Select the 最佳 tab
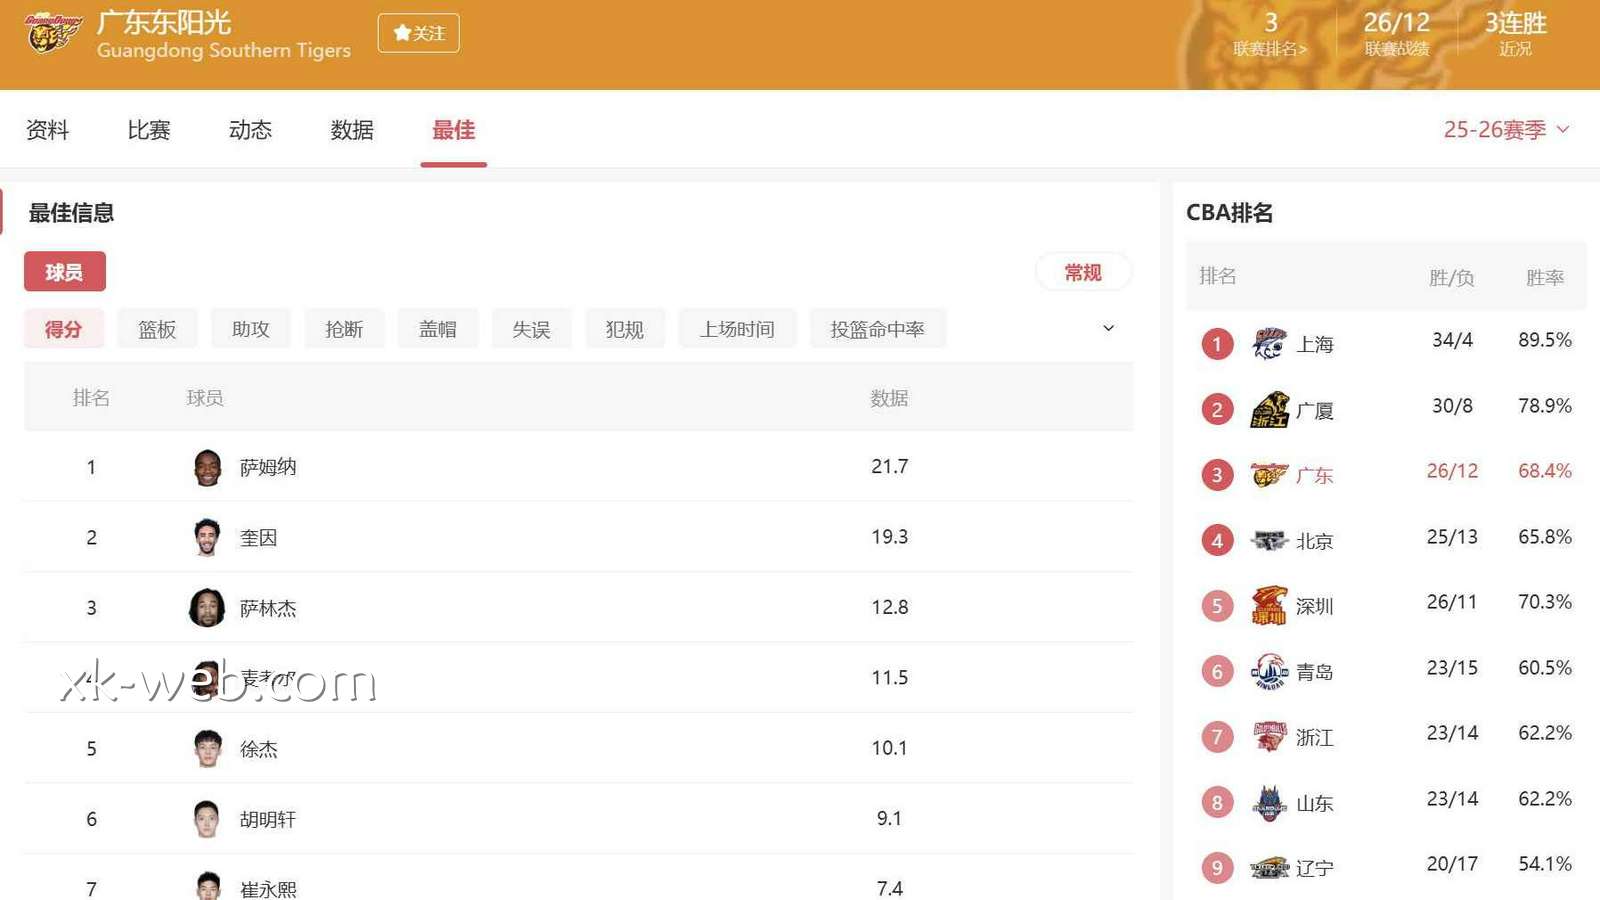Viewport: 1600px width, 900px height. tap(453, 130)
